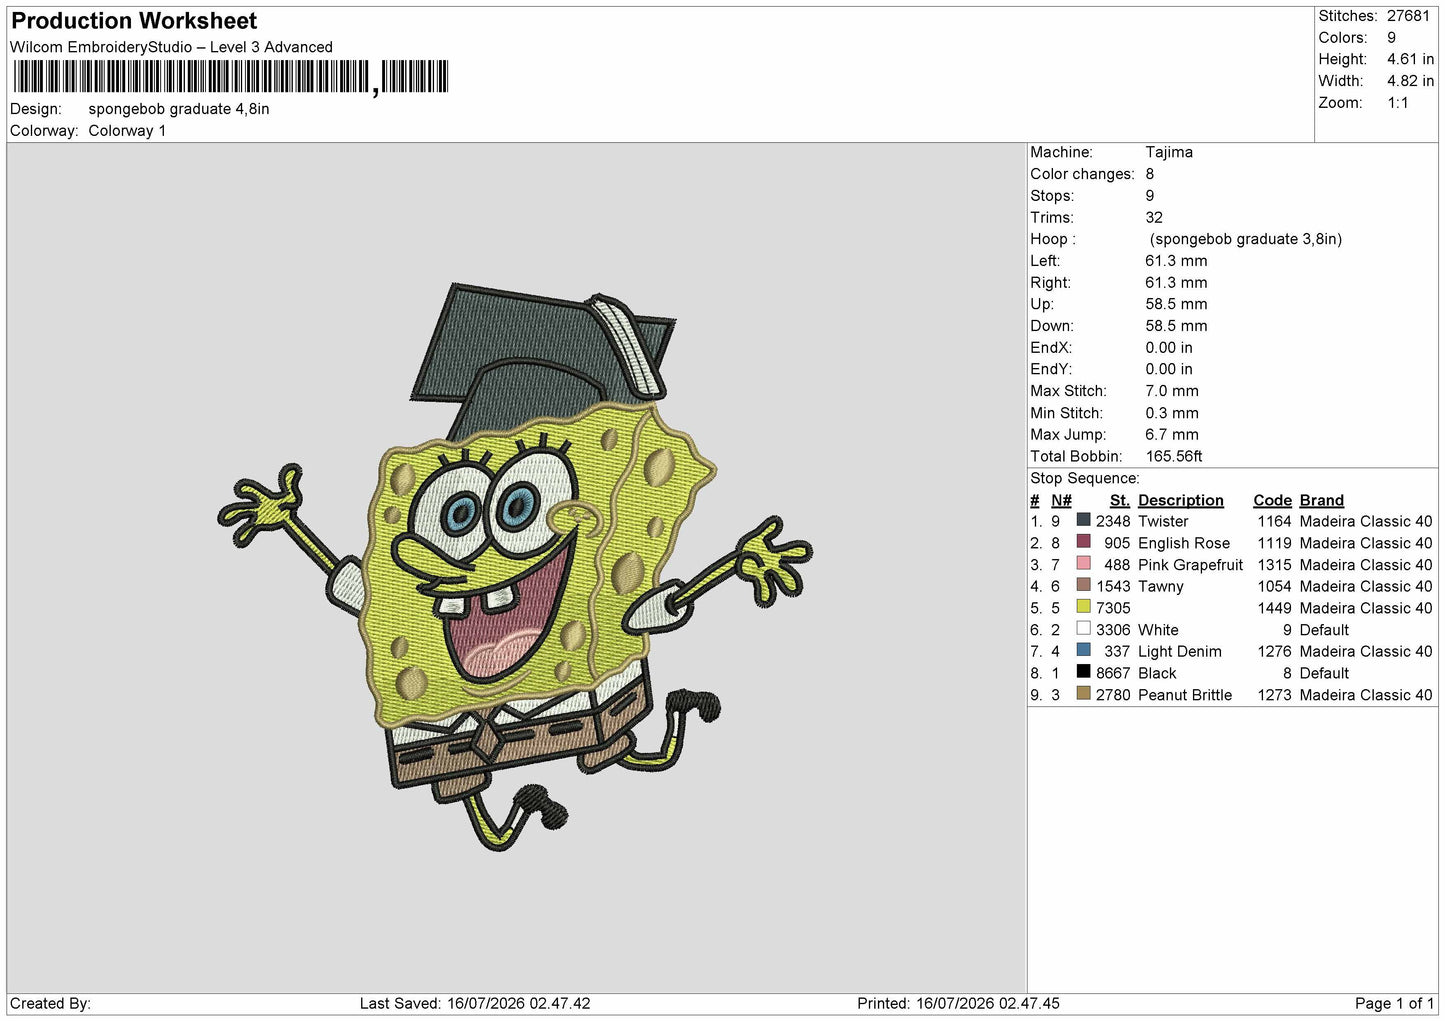Click the 'English Rose' description text
Image resolution: width=1445 pixels, height=1021 pixels.
pyautogui.click(x=1184, y=543)
